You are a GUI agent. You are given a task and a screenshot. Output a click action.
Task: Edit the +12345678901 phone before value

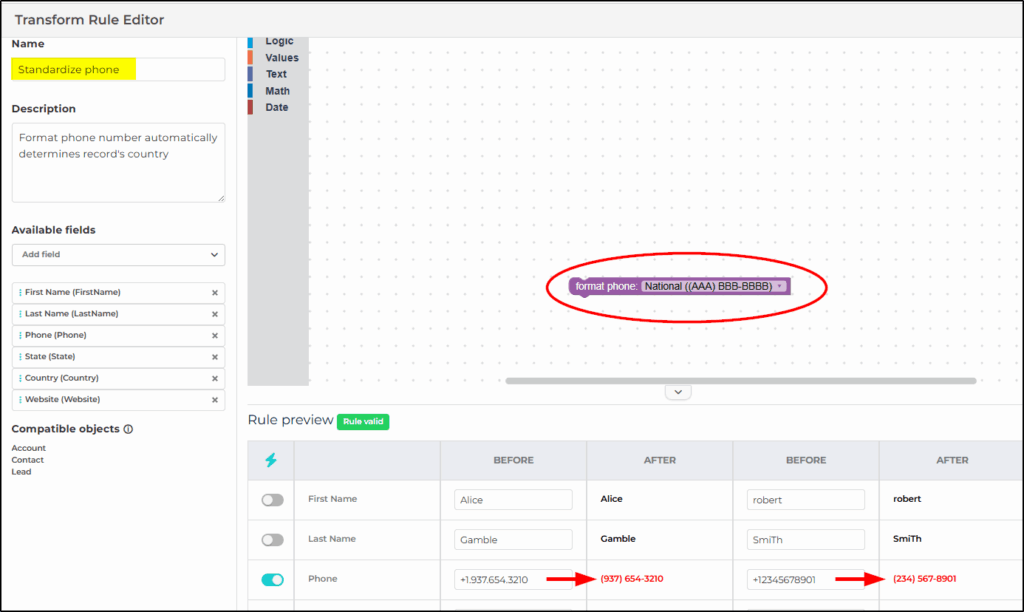[x=806, y=579]
